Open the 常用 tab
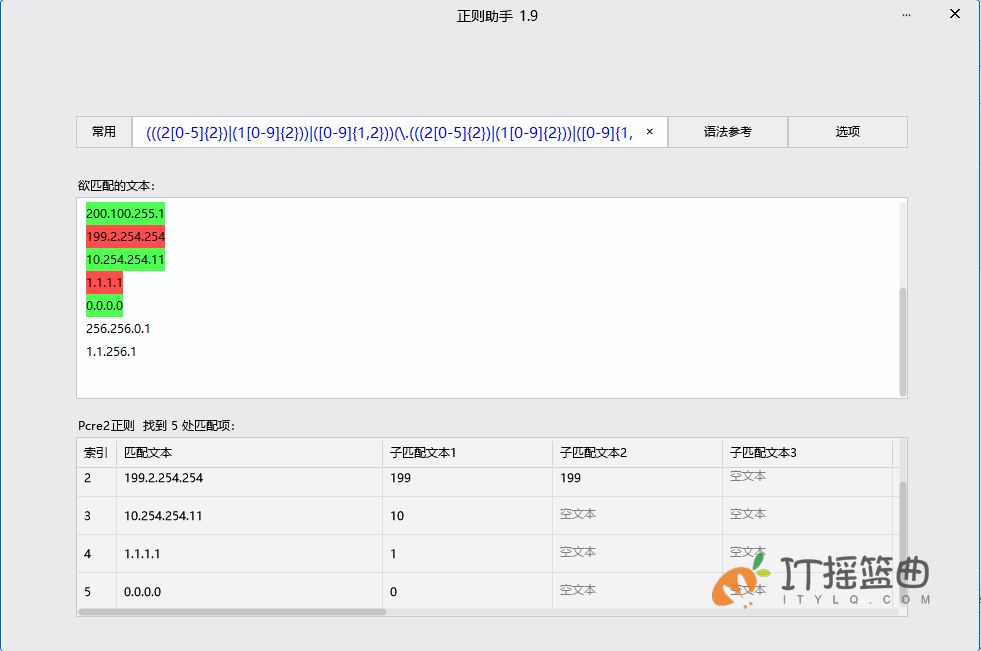 103,131
